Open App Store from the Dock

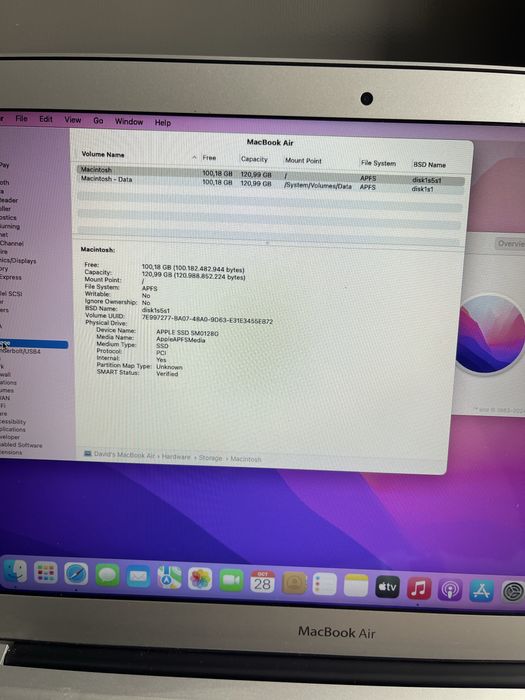481,591
